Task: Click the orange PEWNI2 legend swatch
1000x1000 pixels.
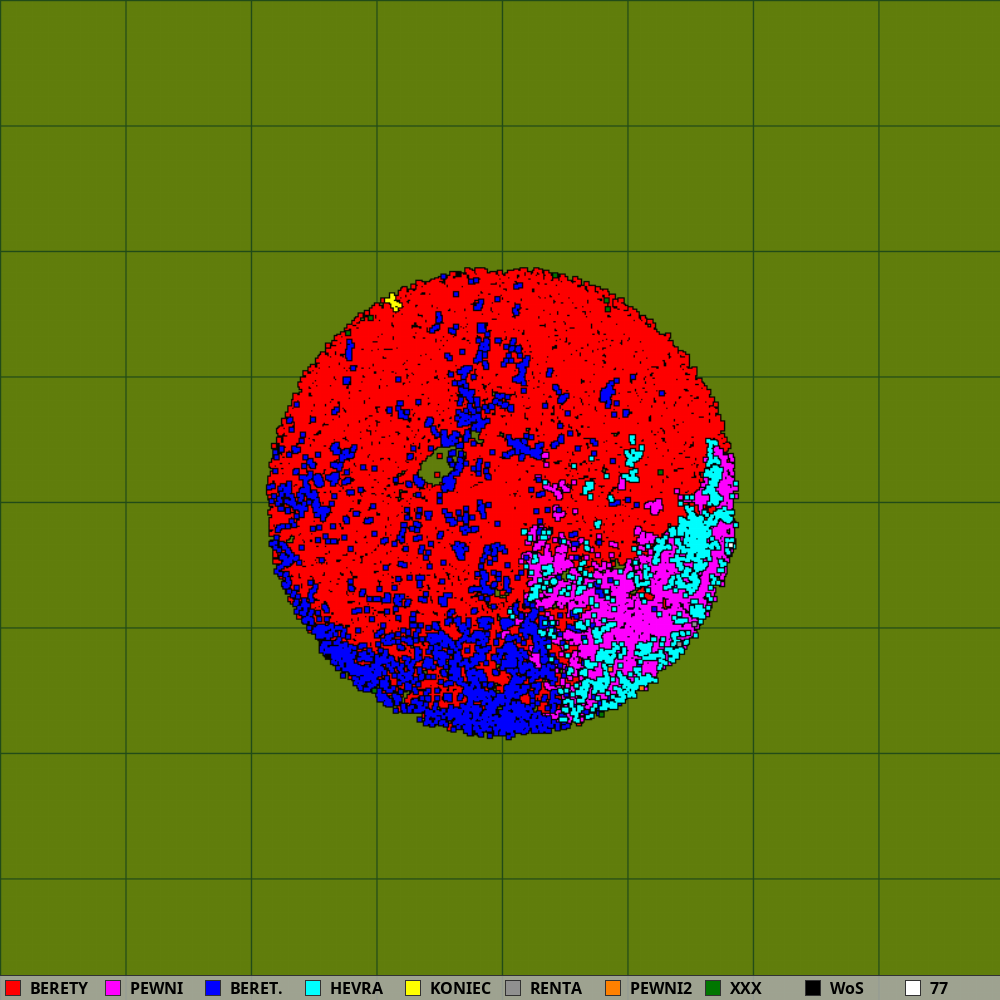Action: [x=613, y=988]
